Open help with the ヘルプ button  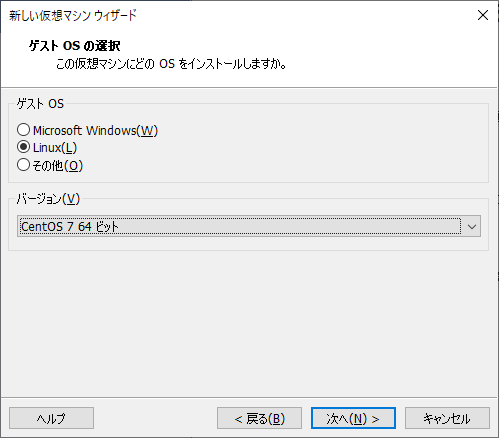(51, 418)
